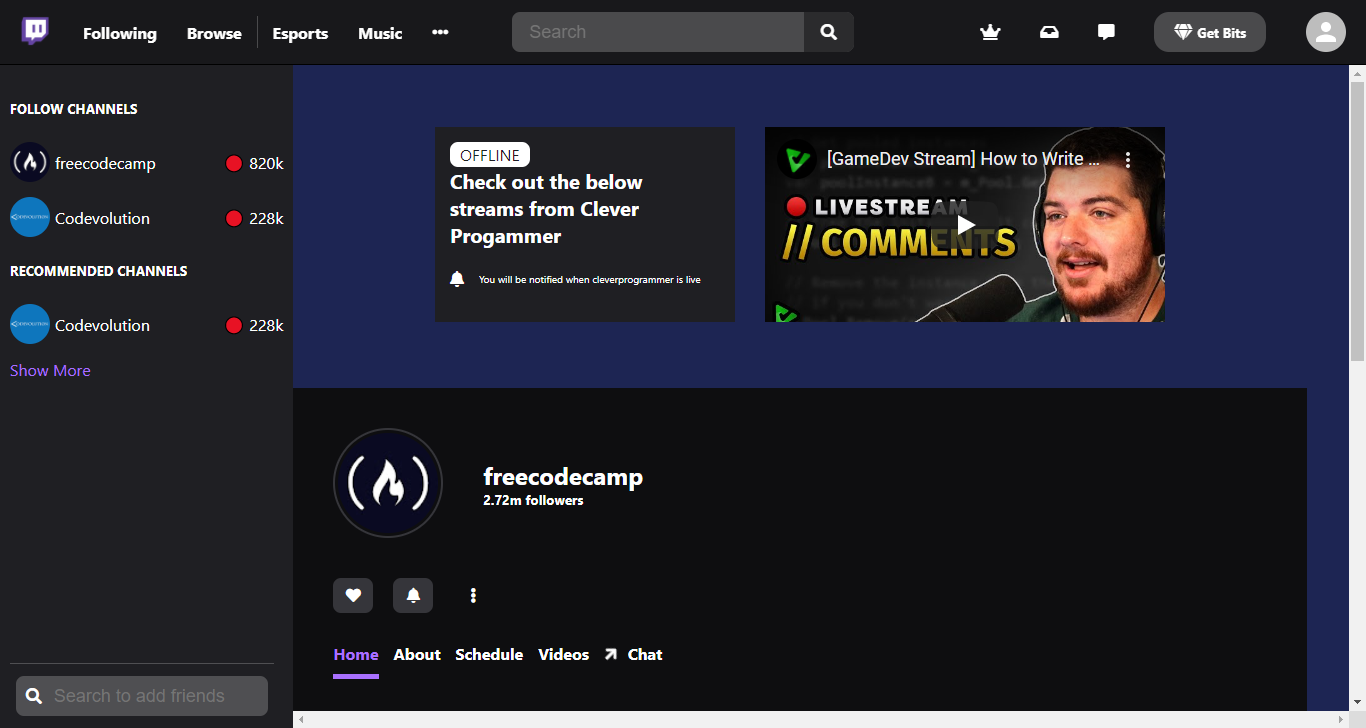Click the Get Bits button

1209,31
